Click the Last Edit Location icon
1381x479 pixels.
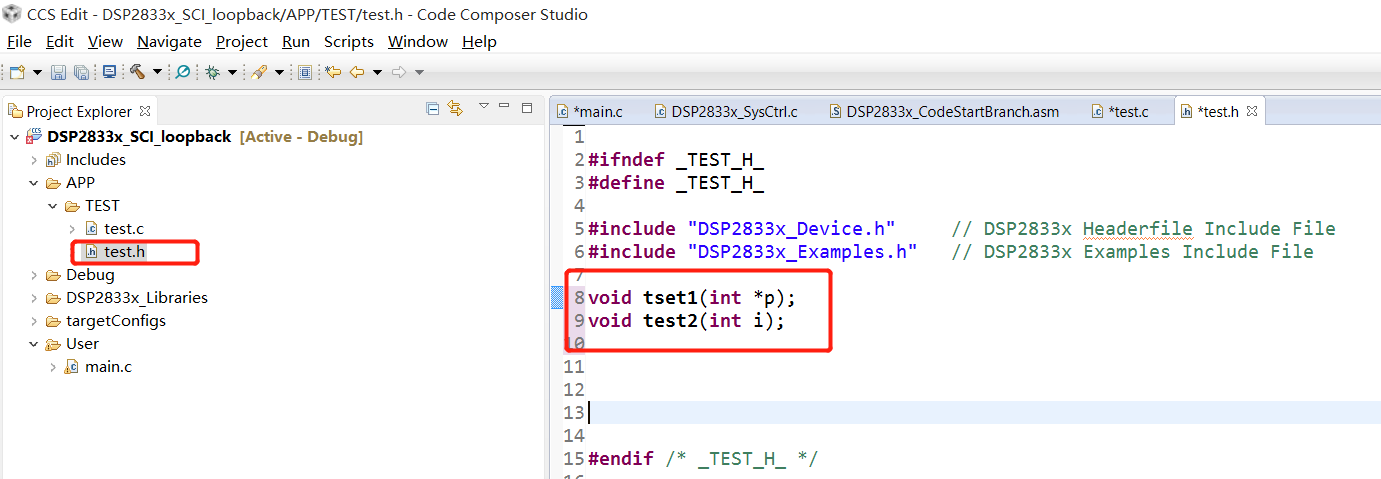point(333,72)
